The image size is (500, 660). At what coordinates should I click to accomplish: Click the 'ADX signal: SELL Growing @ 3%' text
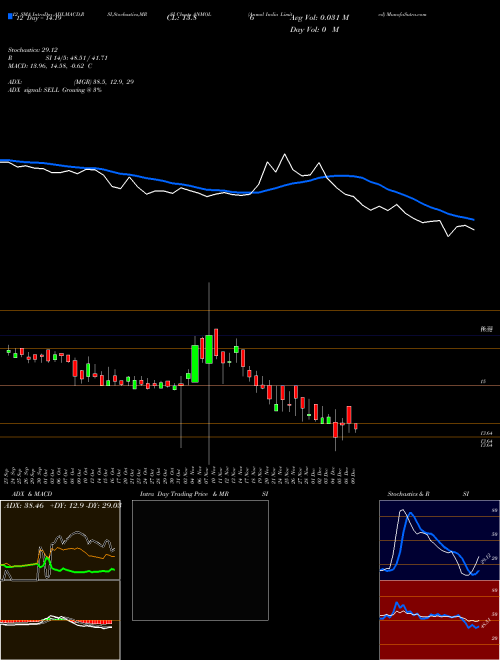click(x=55, y=90)
